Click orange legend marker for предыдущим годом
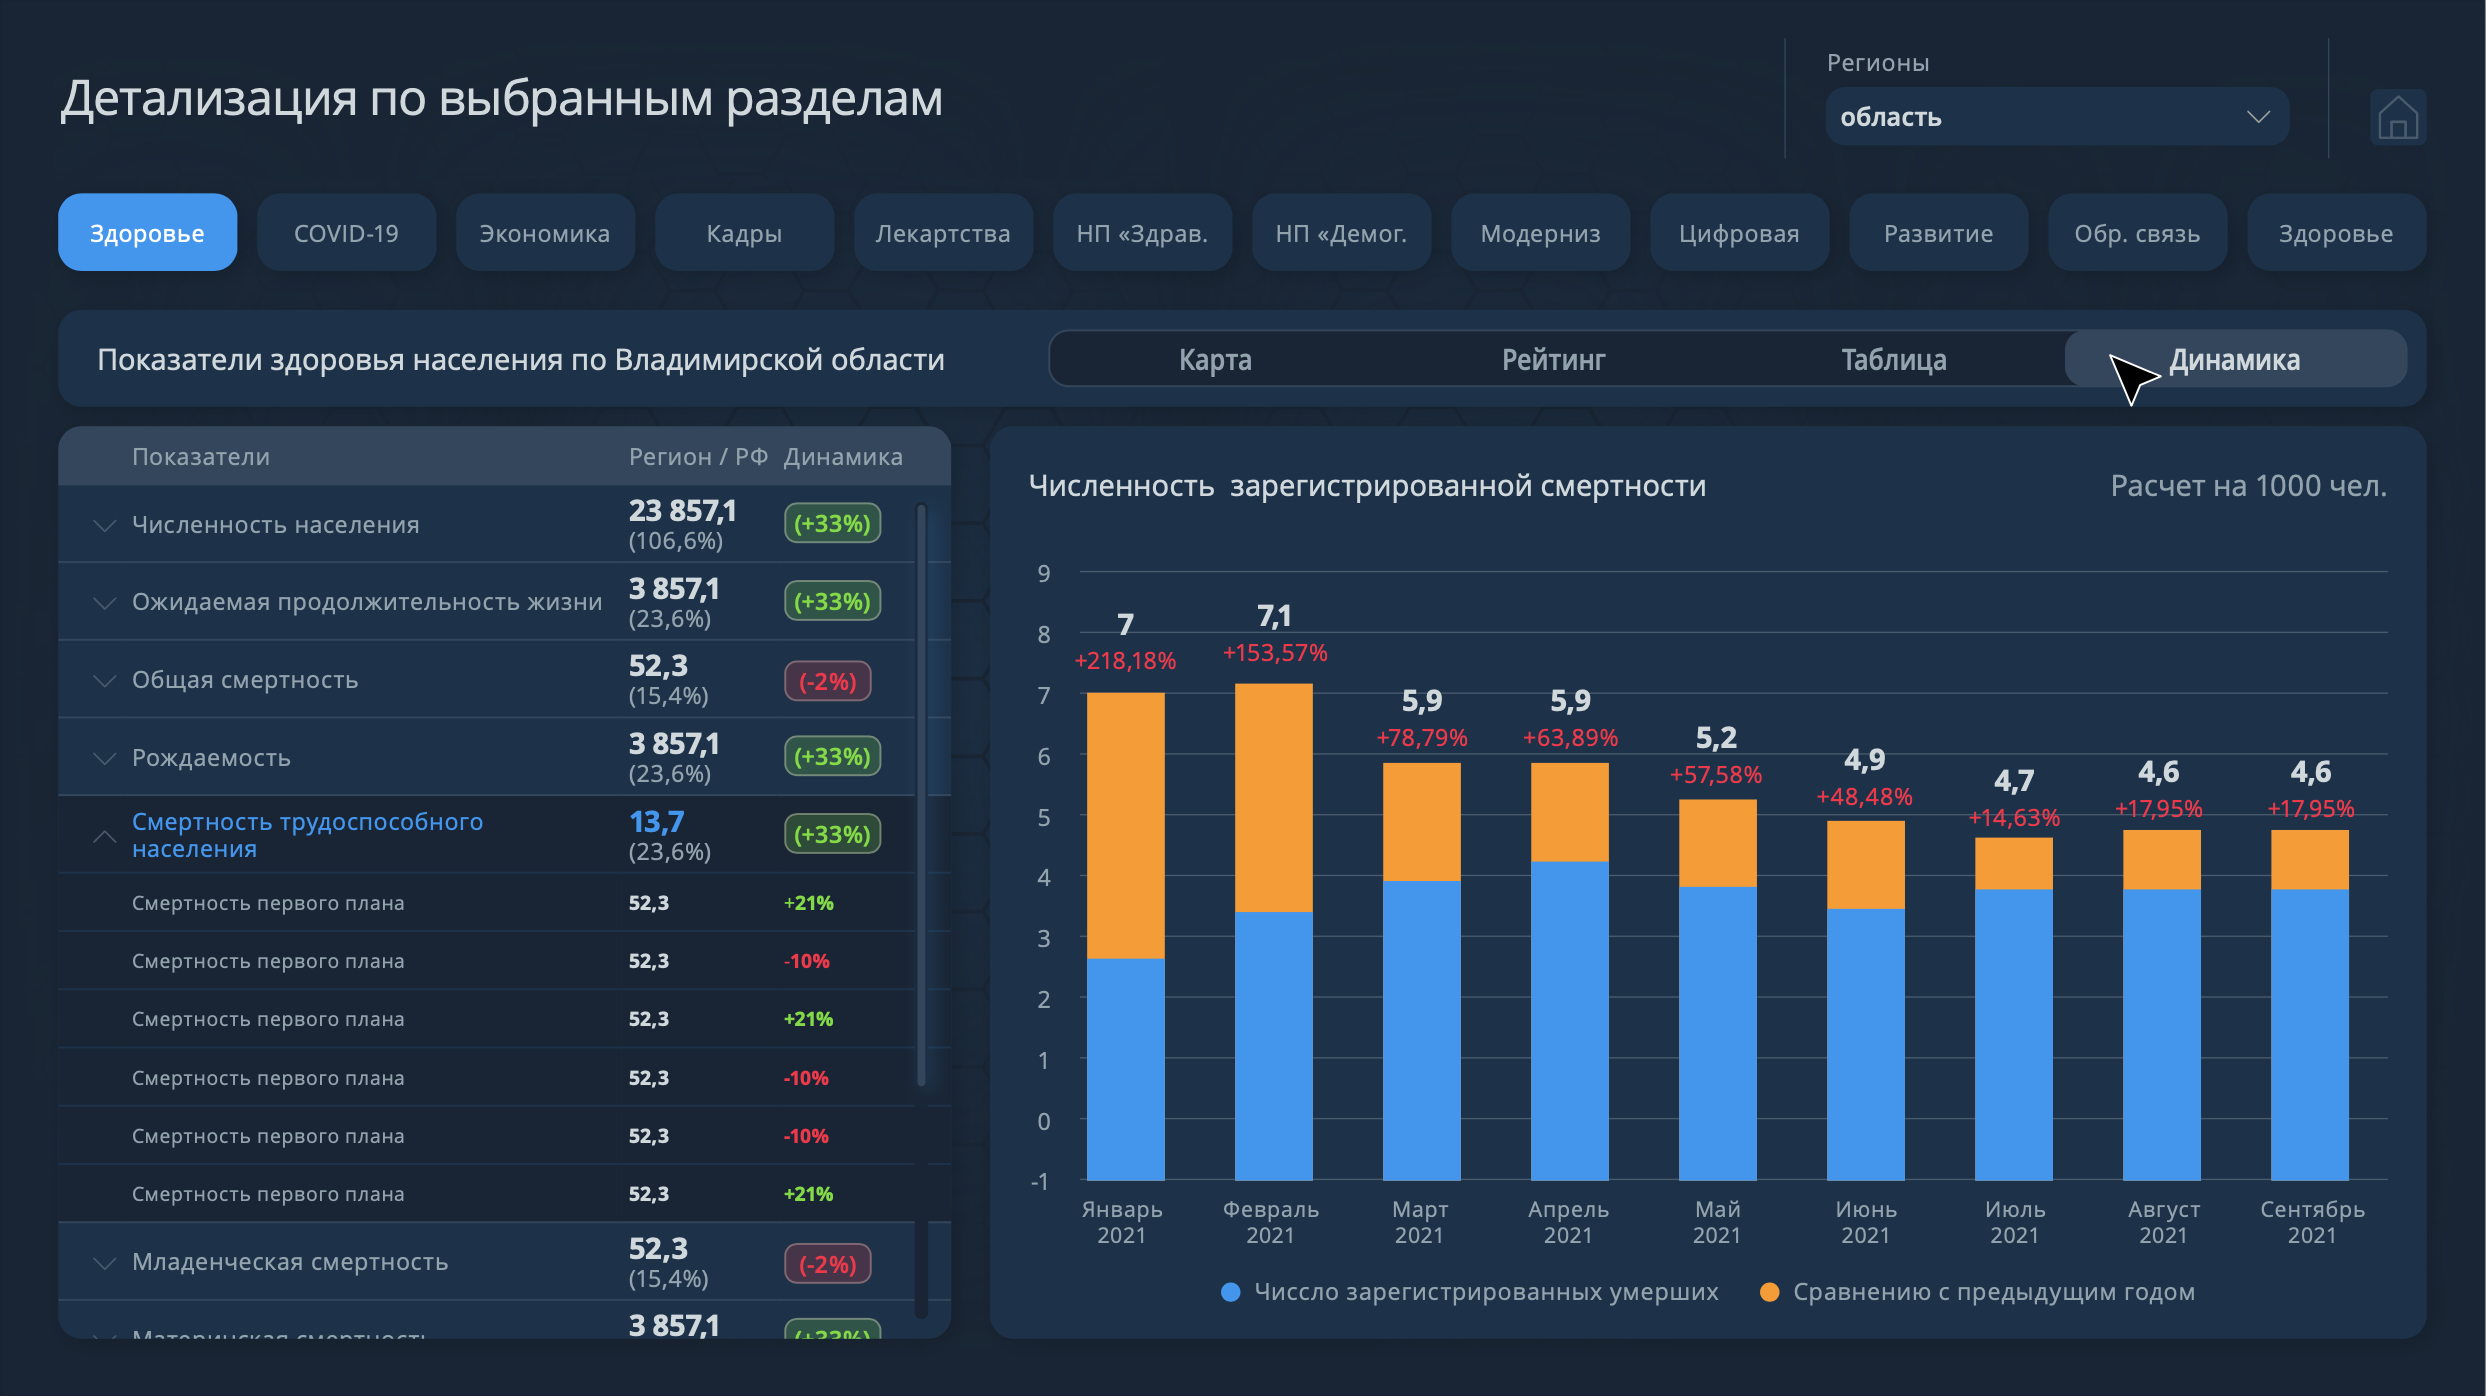The image size is (2486, 1396). (1769, 1292)
